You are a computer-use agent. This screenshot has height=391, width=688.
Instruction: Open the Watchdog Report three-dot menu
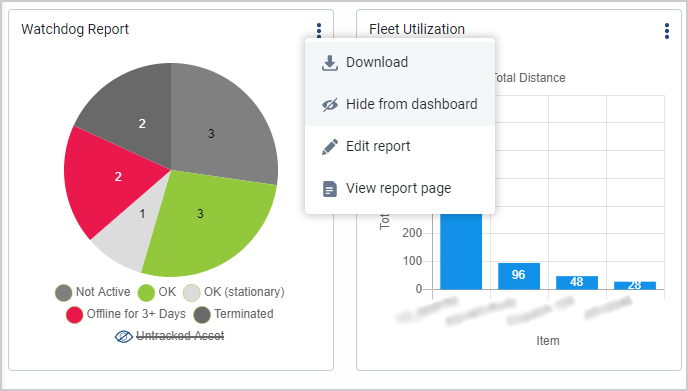tap(319, 30)
